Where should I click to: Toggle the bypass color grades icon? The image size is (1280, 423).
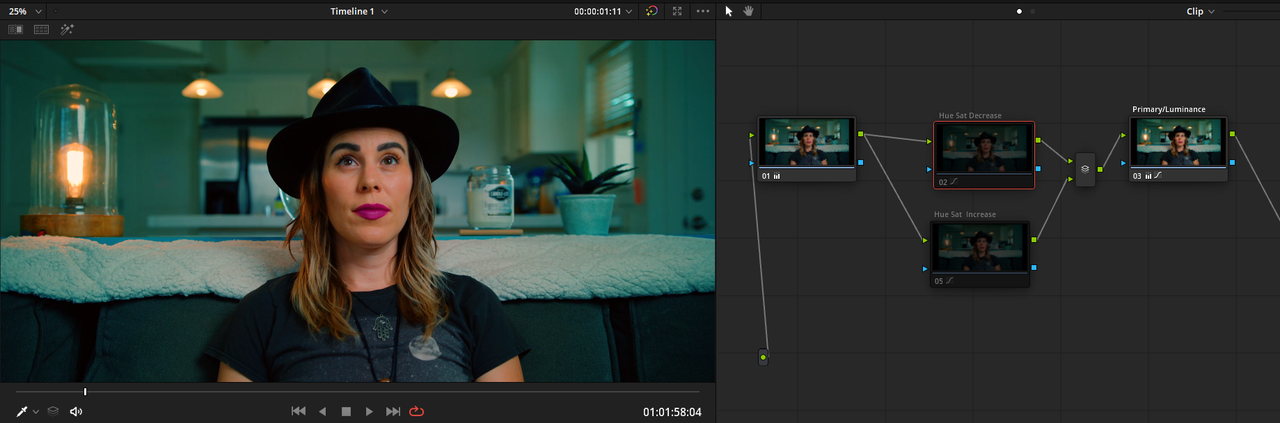click(652, 11)
